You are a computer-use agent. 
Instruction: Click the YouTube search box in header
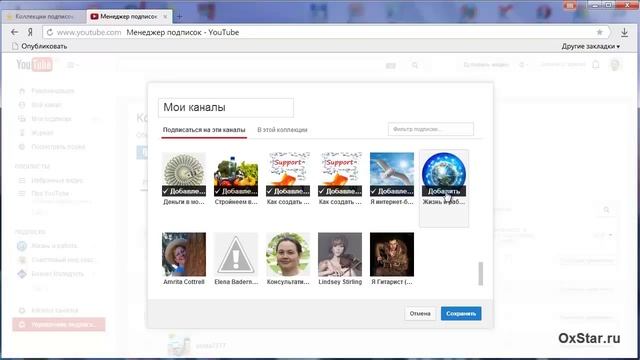point(251,65)
